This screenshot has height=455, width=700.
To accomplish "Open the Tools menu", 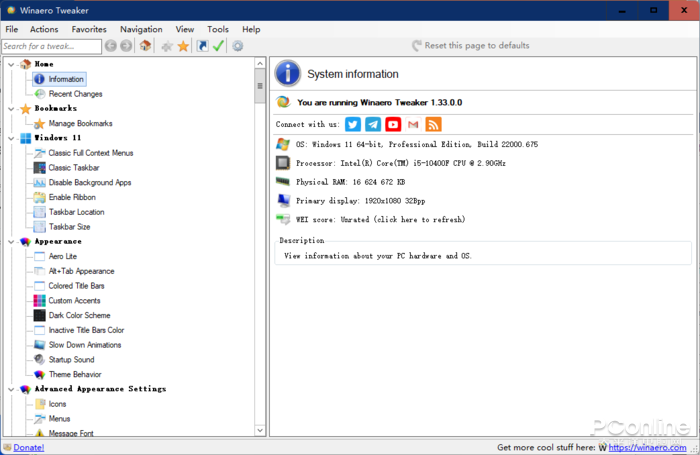I will pos(217,30).
